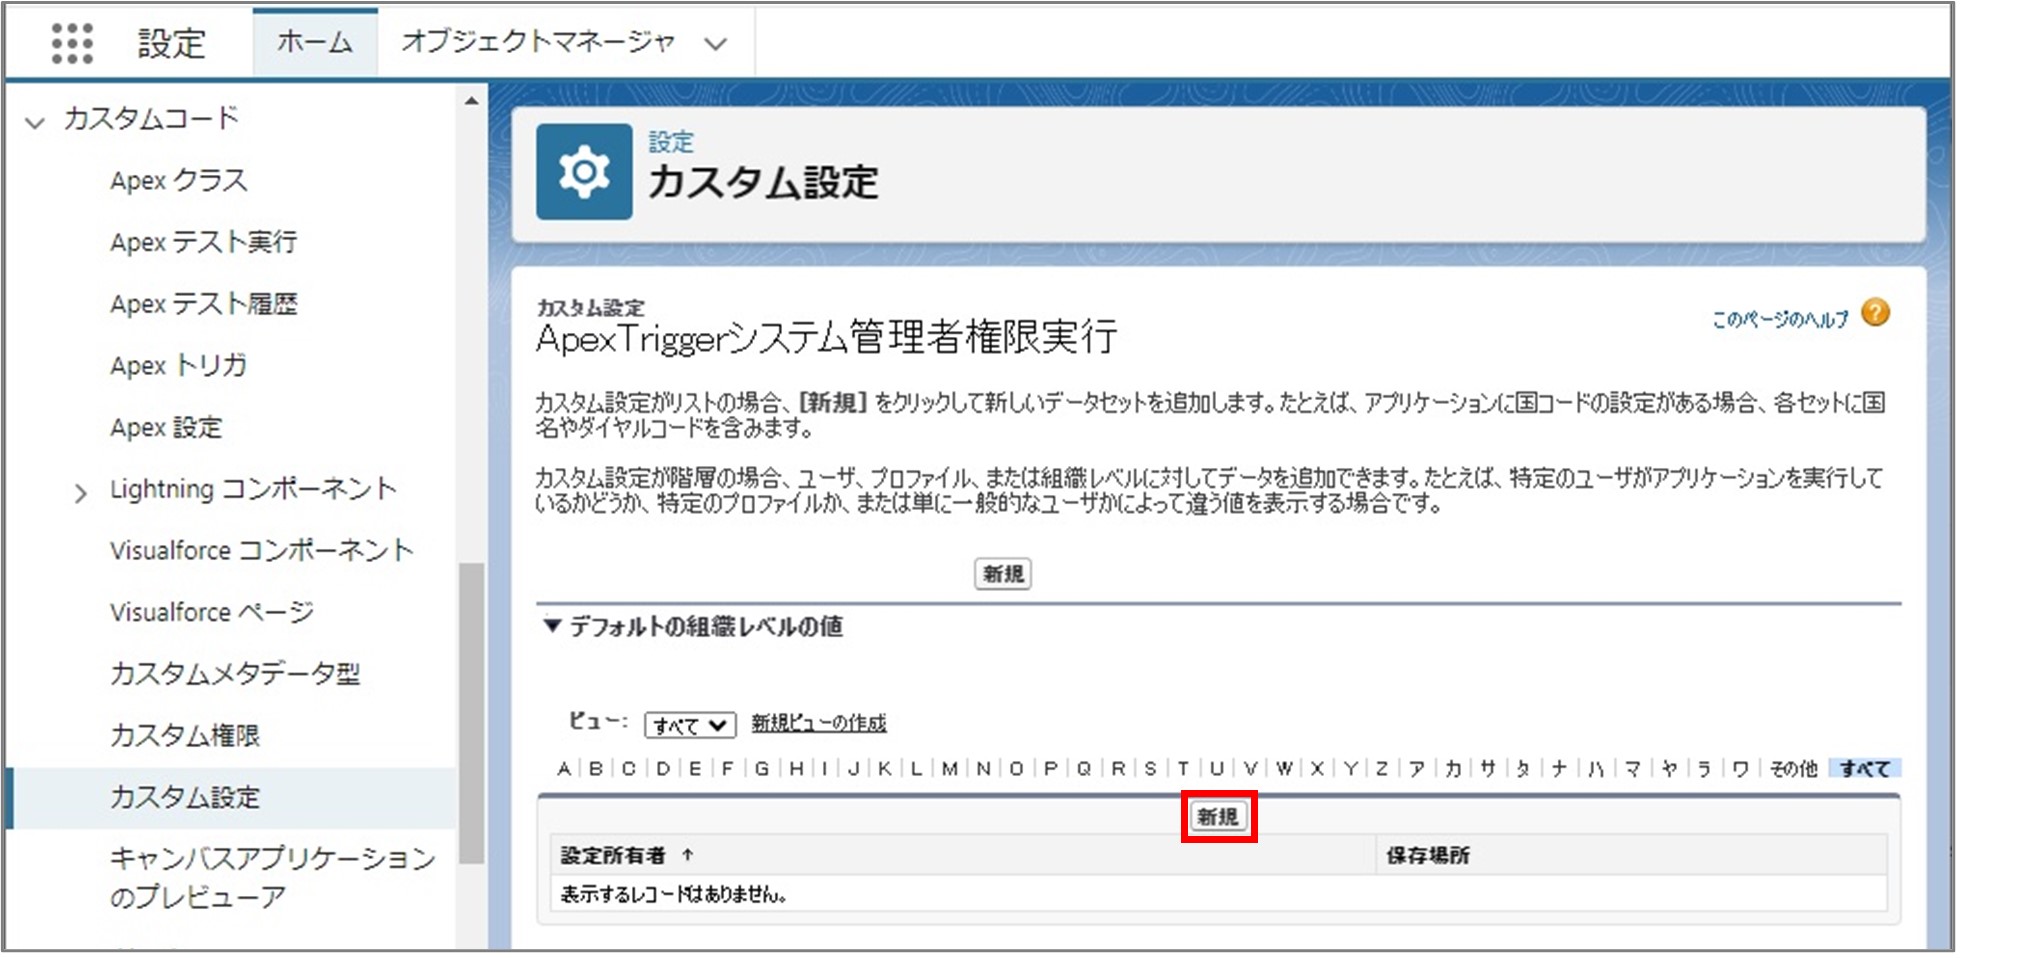Open カスタムメタデータ型 in sidebar
Image resolution: width=2027 pixels, height=958 pixels.
235,674
